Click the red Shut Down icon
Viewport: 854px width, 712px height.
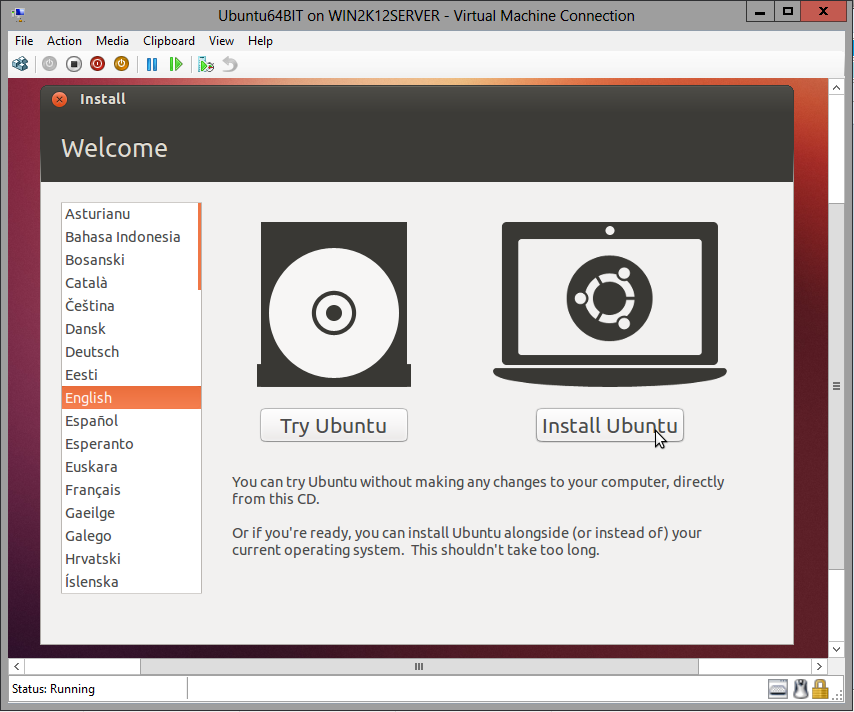(97, 64)
